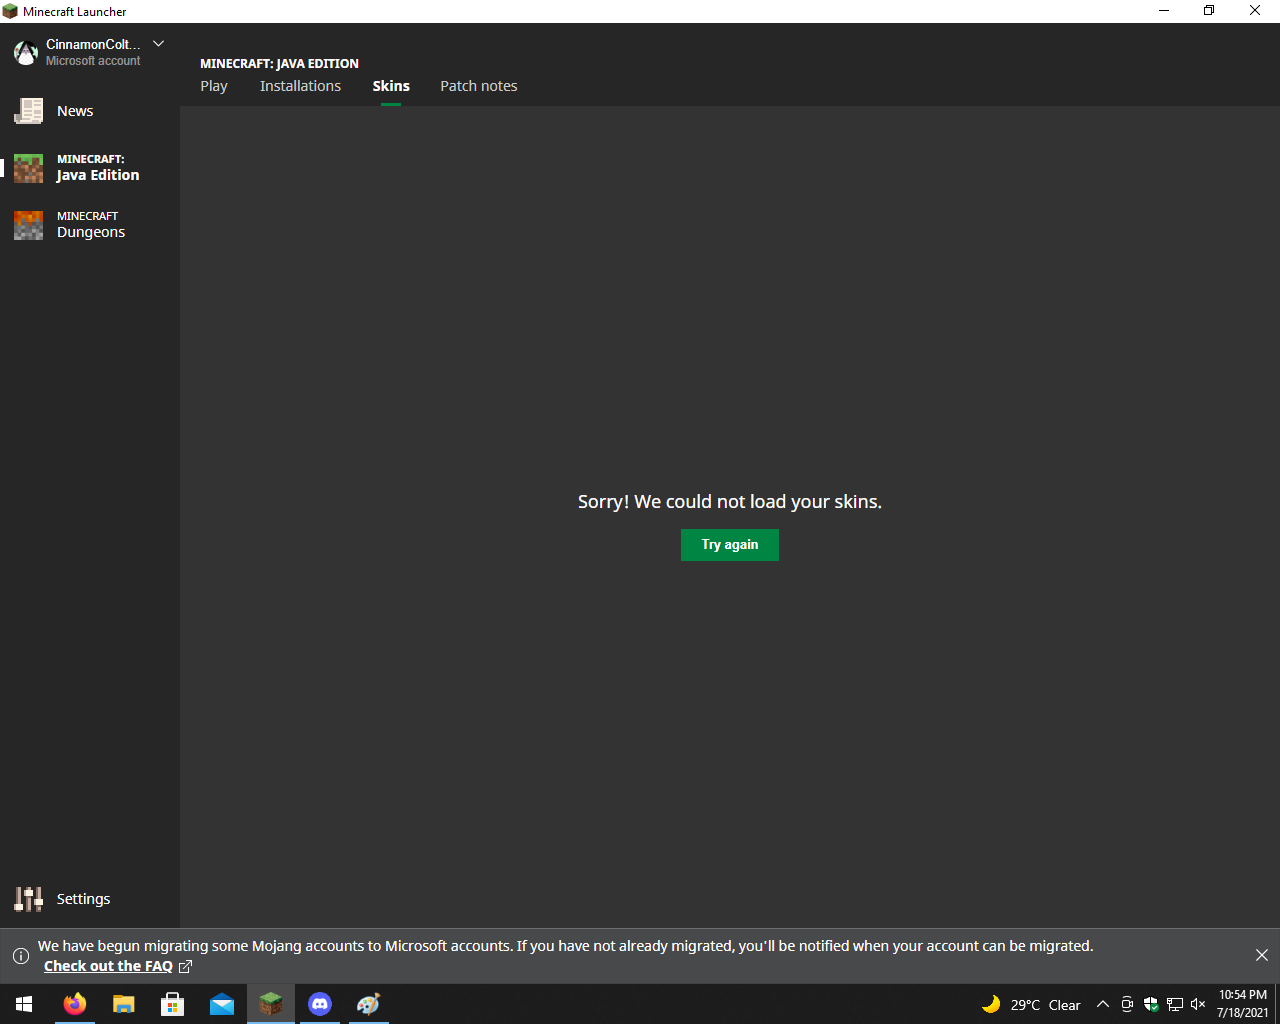Screen dimensions: 1280x1024
Task: Open File Explorer from the taskbar
Action: 124,1004
